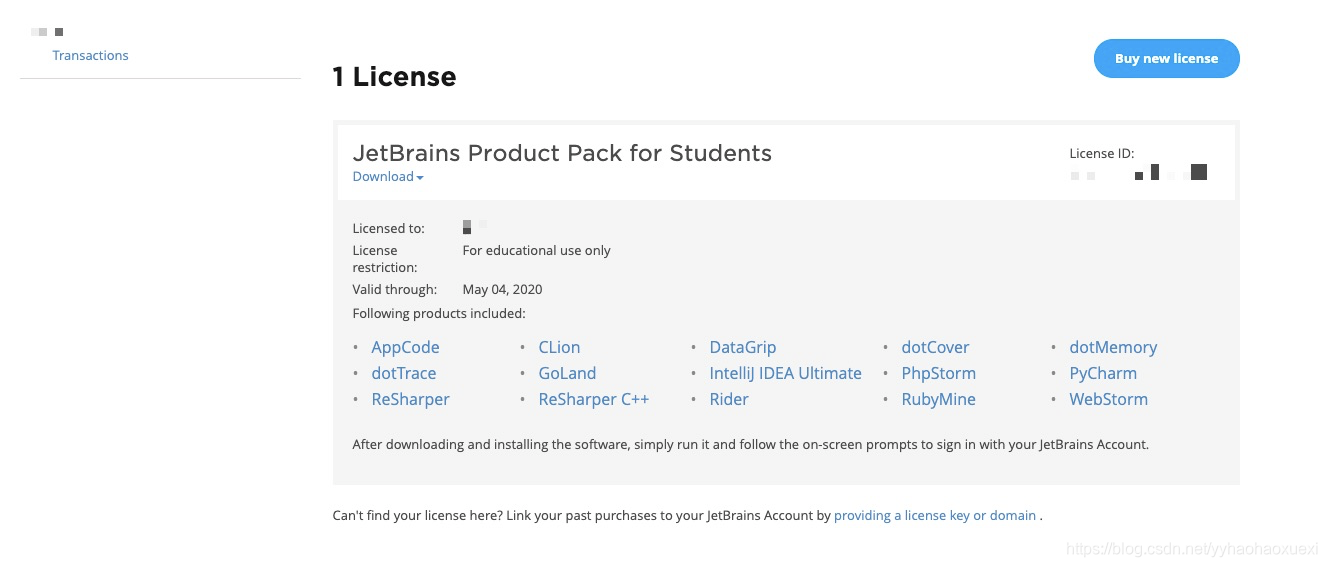Open the AppCode product link

405,347
